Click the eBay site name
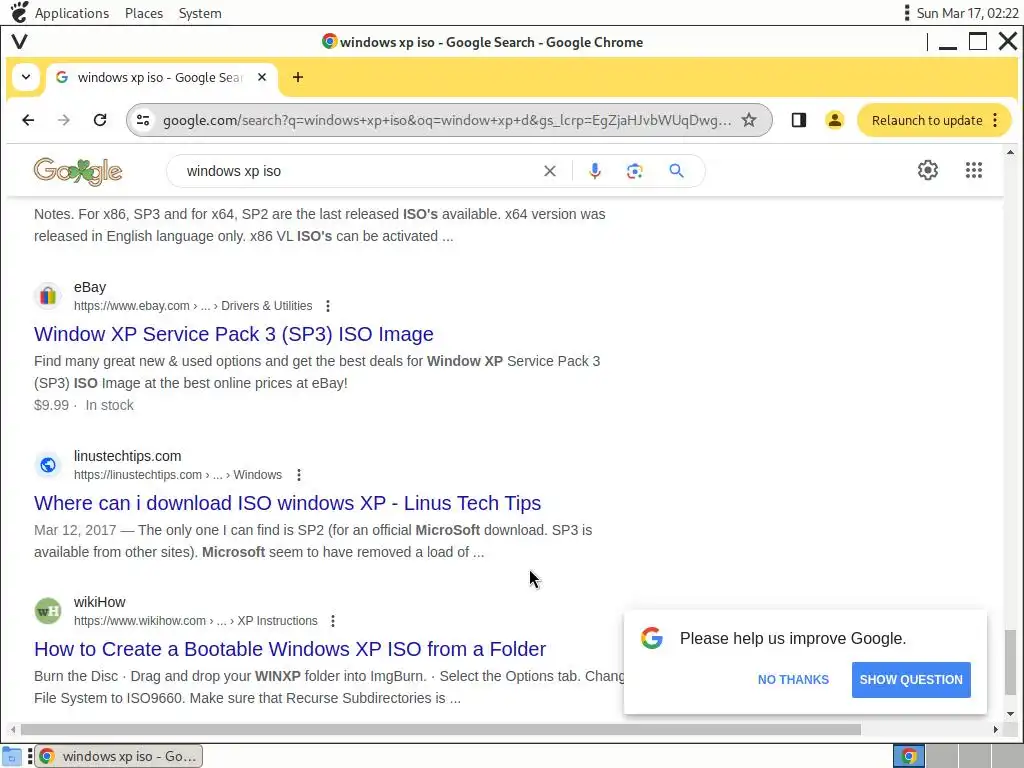This screenshot has height=768, width=1024. (89, 287)
